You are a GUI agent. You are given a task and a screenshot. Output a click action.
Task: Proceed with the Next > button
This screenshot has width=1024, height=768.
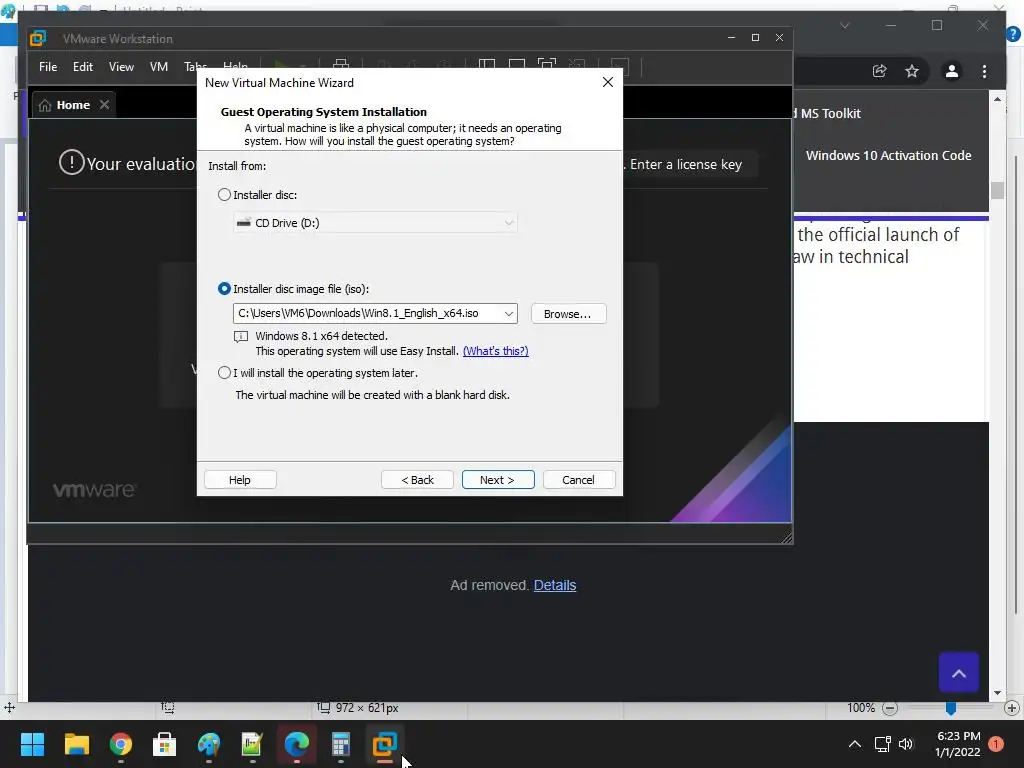pos(498,480)
